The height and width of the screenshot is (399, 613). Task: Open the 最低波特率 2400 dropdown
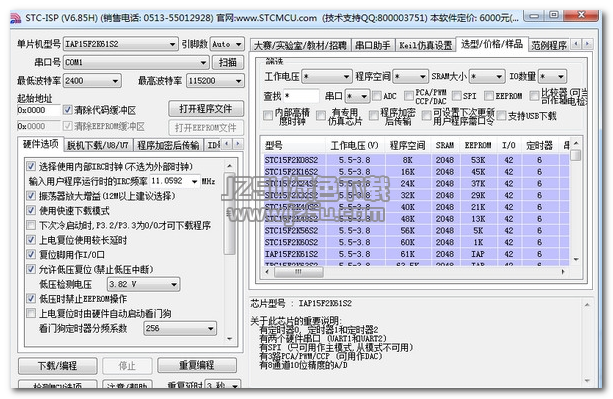pyautogui.click(x=92, y=81)
